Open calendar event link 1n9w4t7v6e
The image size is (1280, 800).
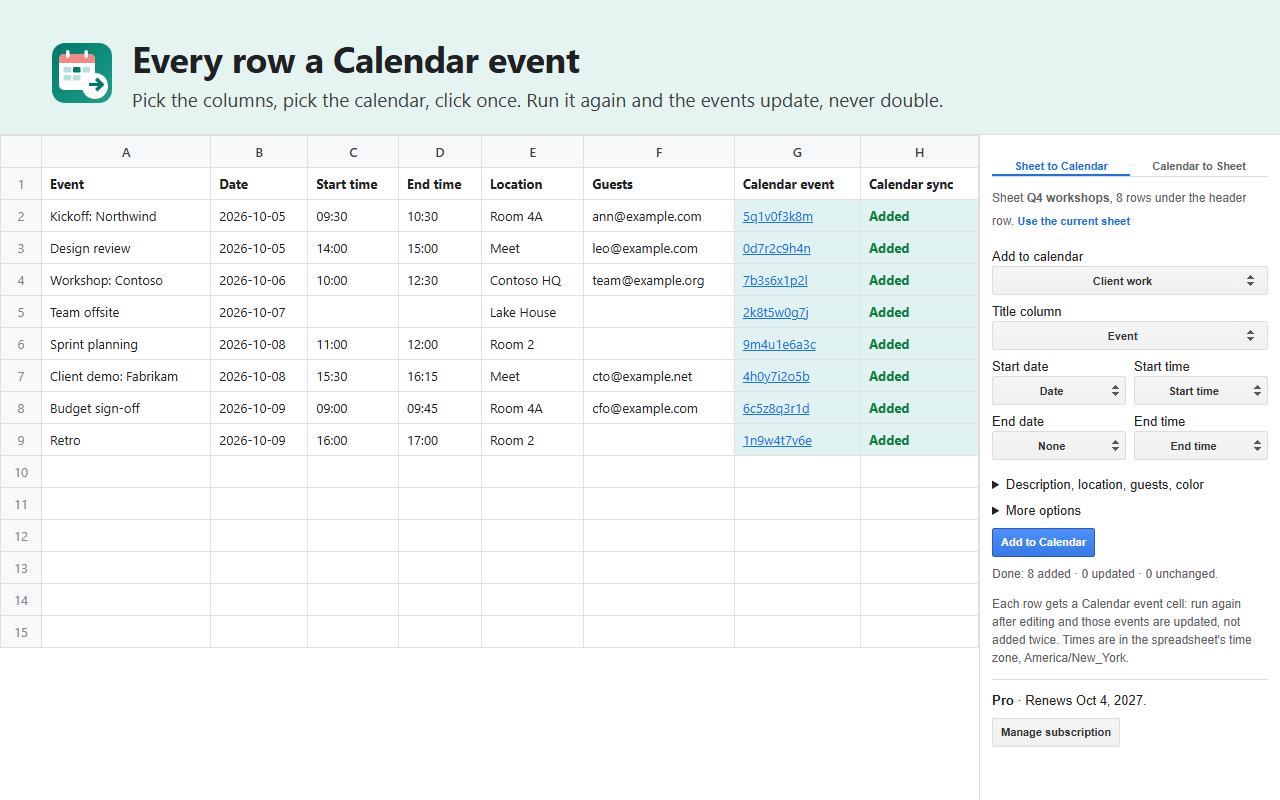[x=777, y=441]
